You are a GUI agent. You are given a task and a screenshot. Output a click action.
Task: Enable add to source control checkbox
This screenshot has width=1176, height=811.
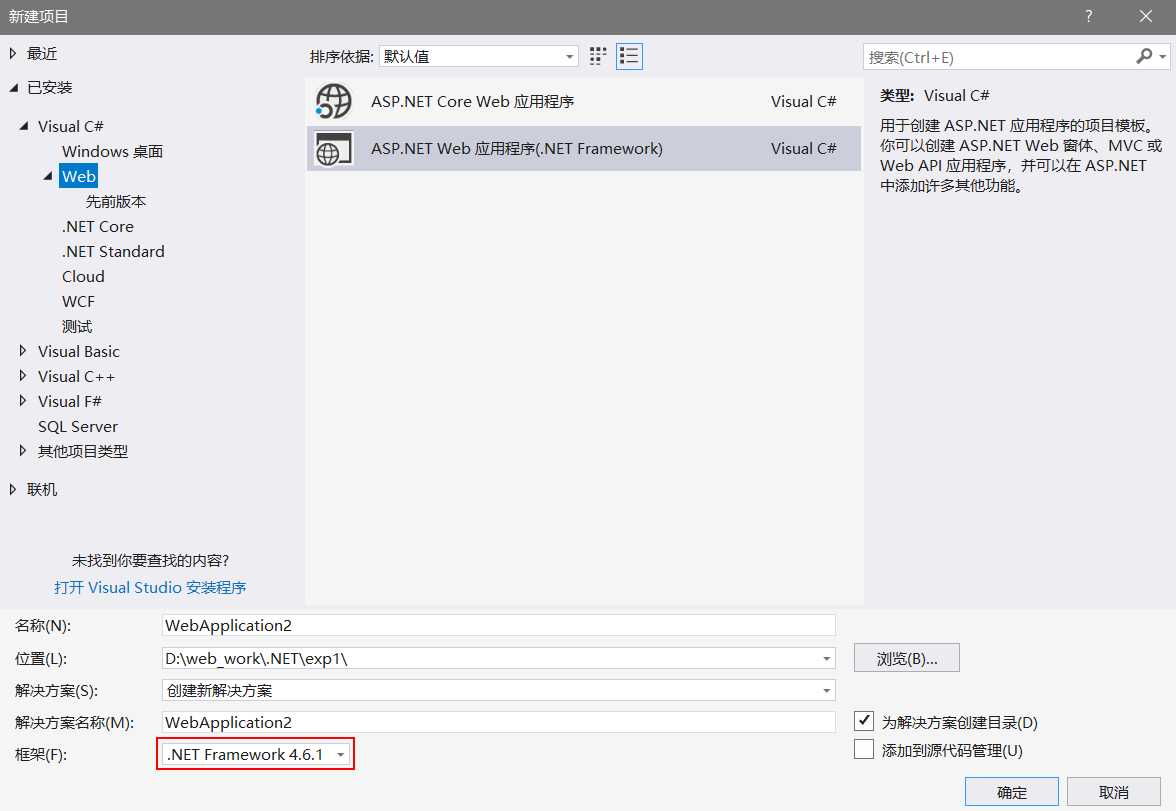(x=864, y=749)
